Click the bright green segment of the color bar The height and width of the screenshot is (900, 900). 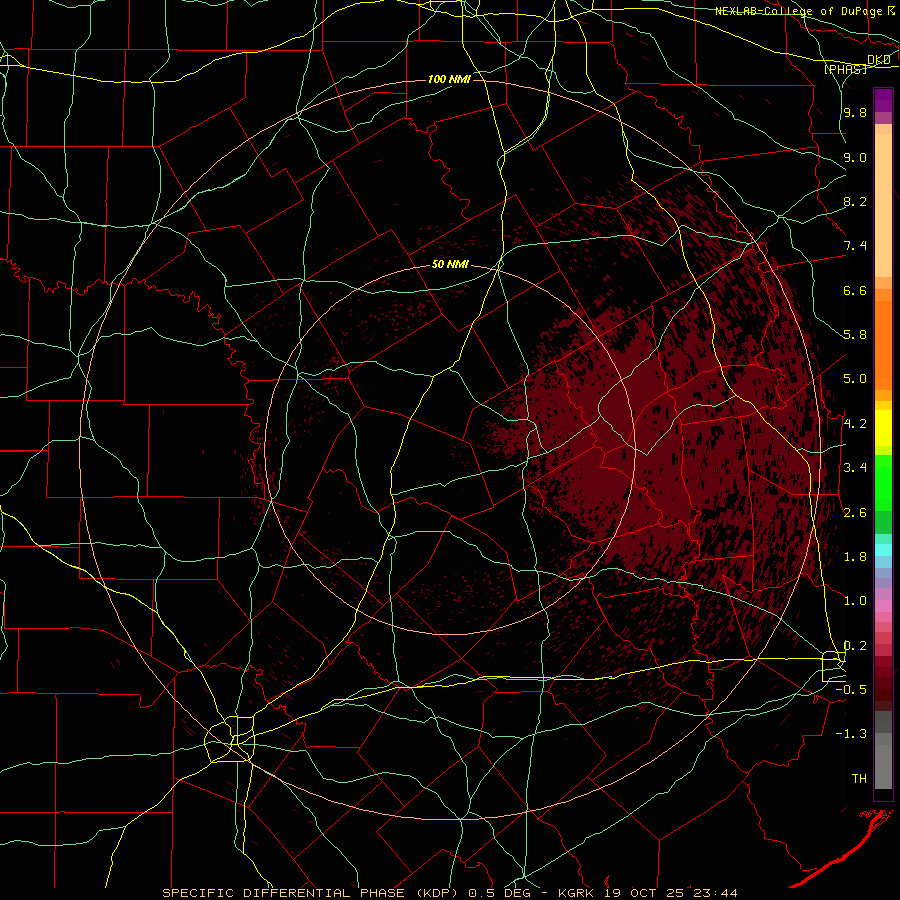click(883, 483)
